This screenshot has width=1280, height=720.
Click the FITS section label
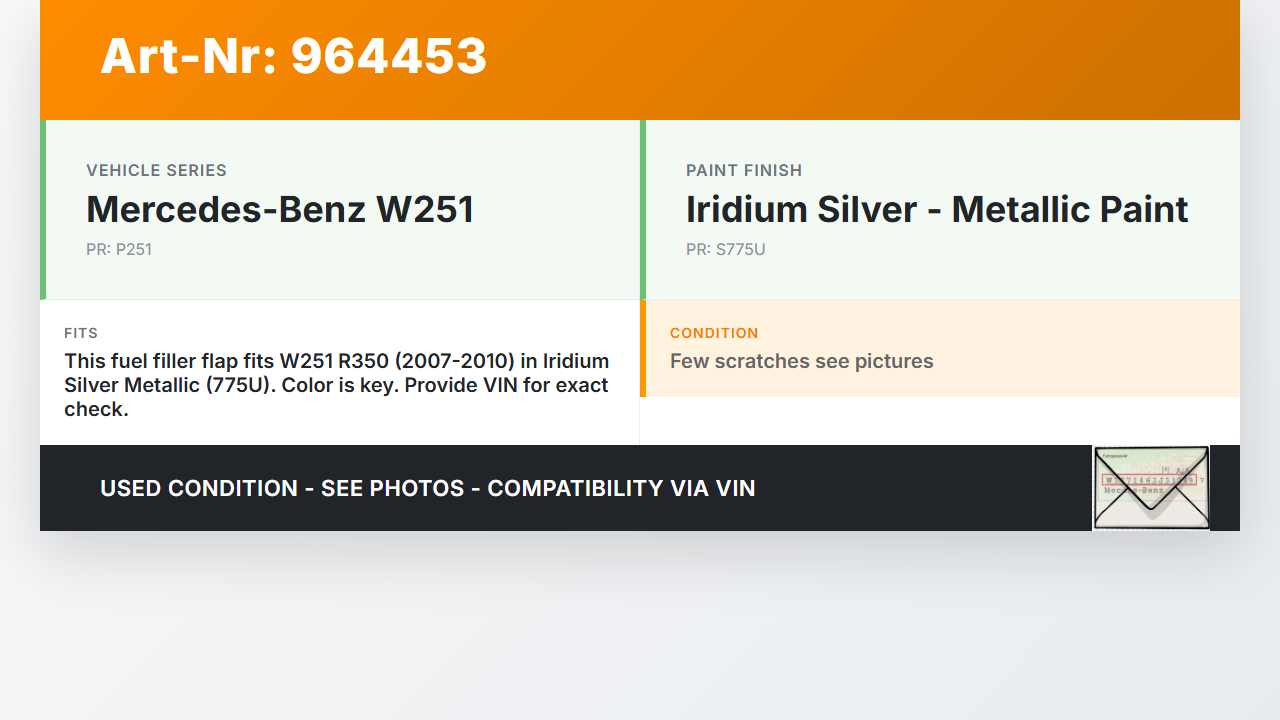tap(81, 333)
